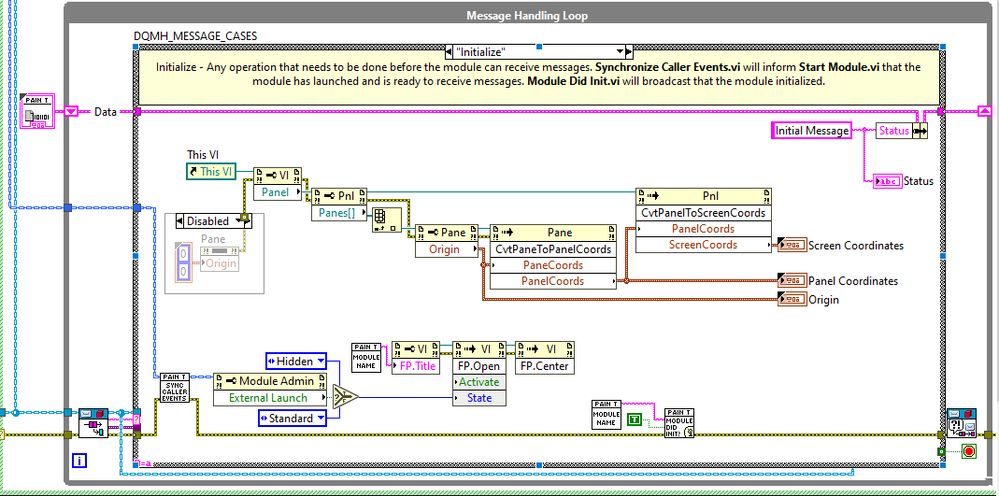Click the DQMH_MESSAGE_CASES label
The width and height of the screenshot is (999, 496).
tap(196, 36)
